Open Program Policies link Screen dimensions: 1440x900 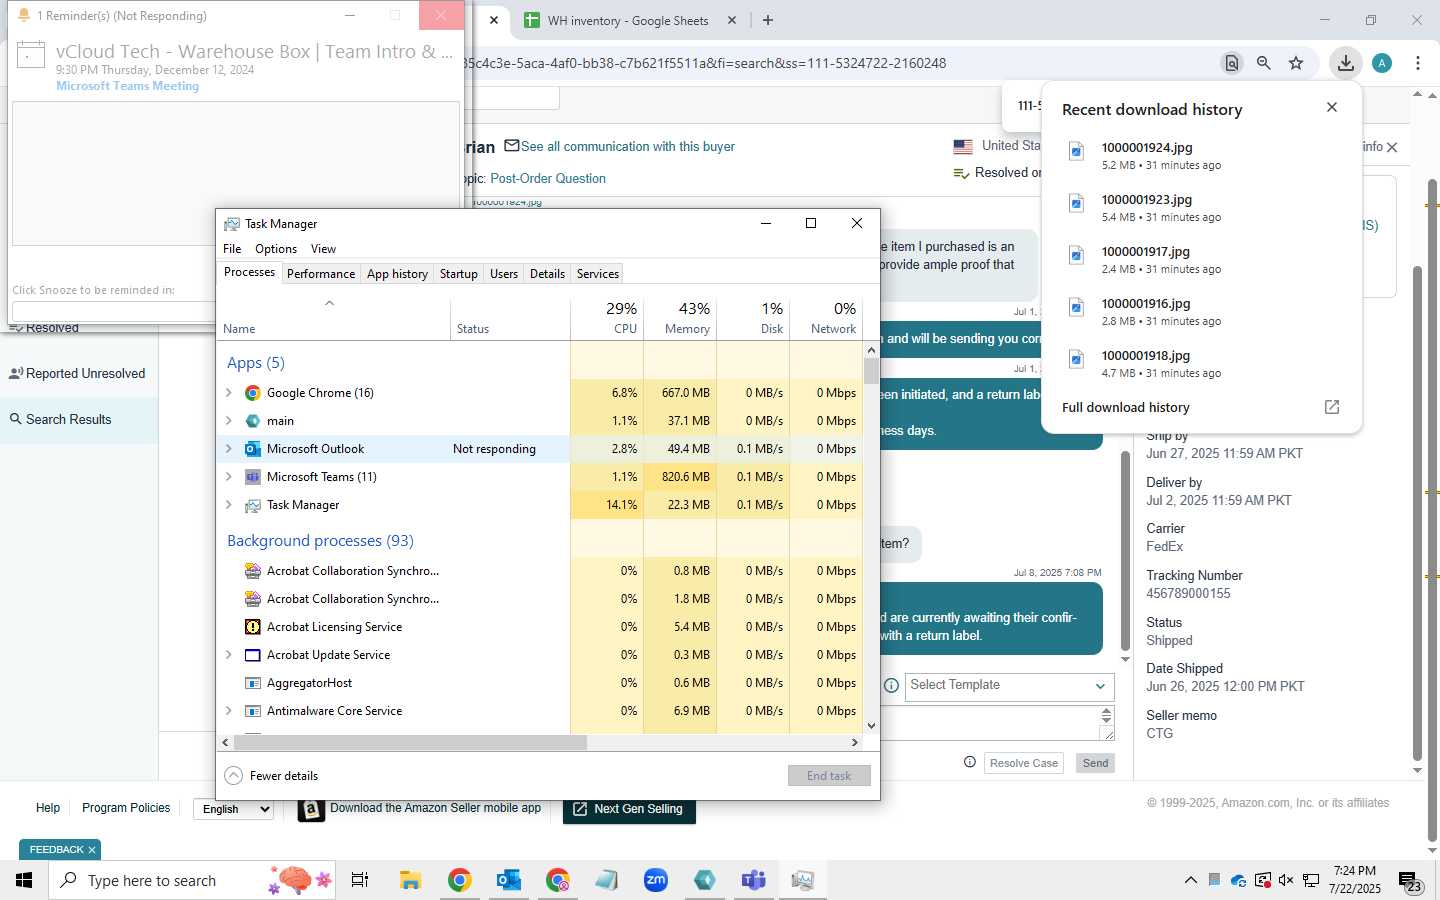pos(126,808)
